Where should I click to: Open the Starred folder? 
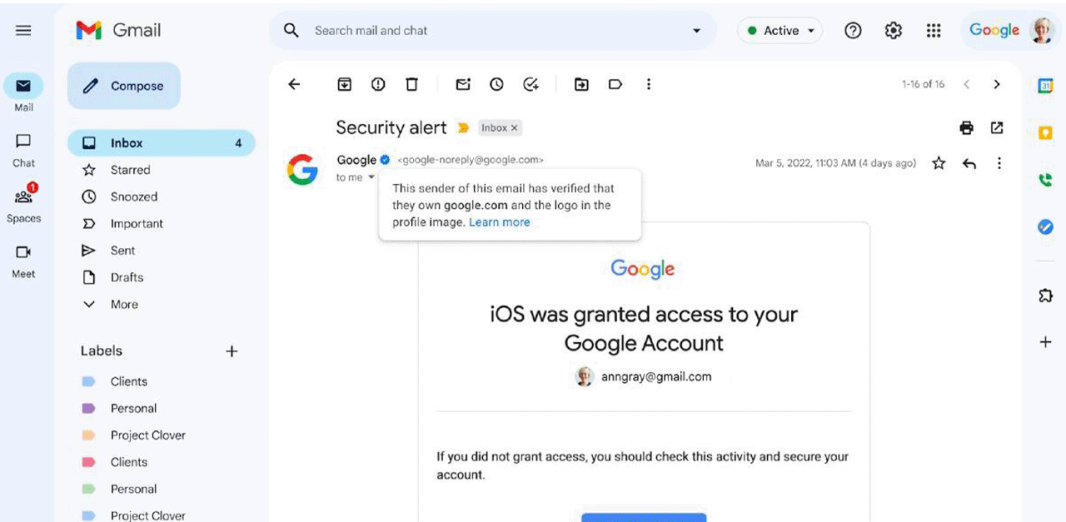[131, 170]
